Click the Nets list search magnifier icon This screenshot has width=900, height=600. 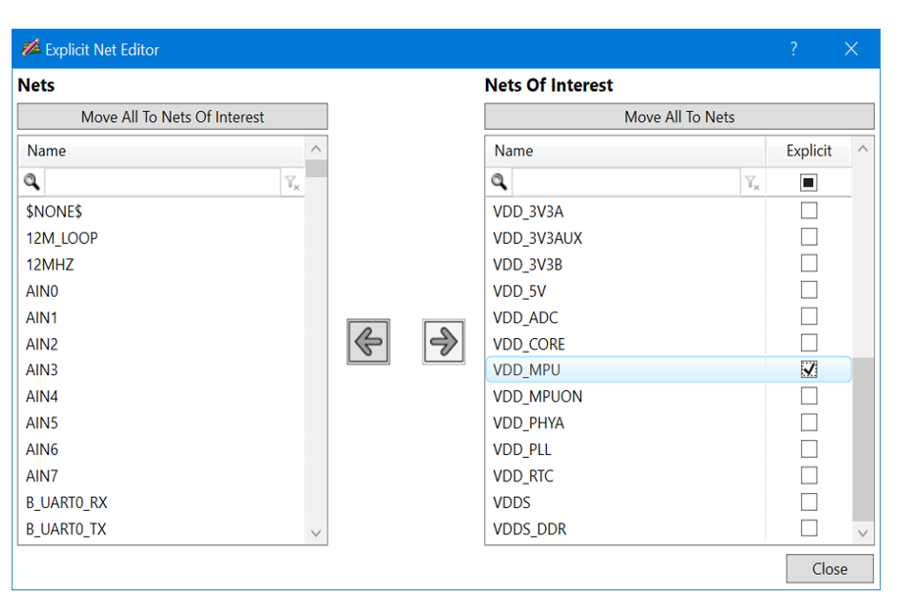(x=32, y=182)
